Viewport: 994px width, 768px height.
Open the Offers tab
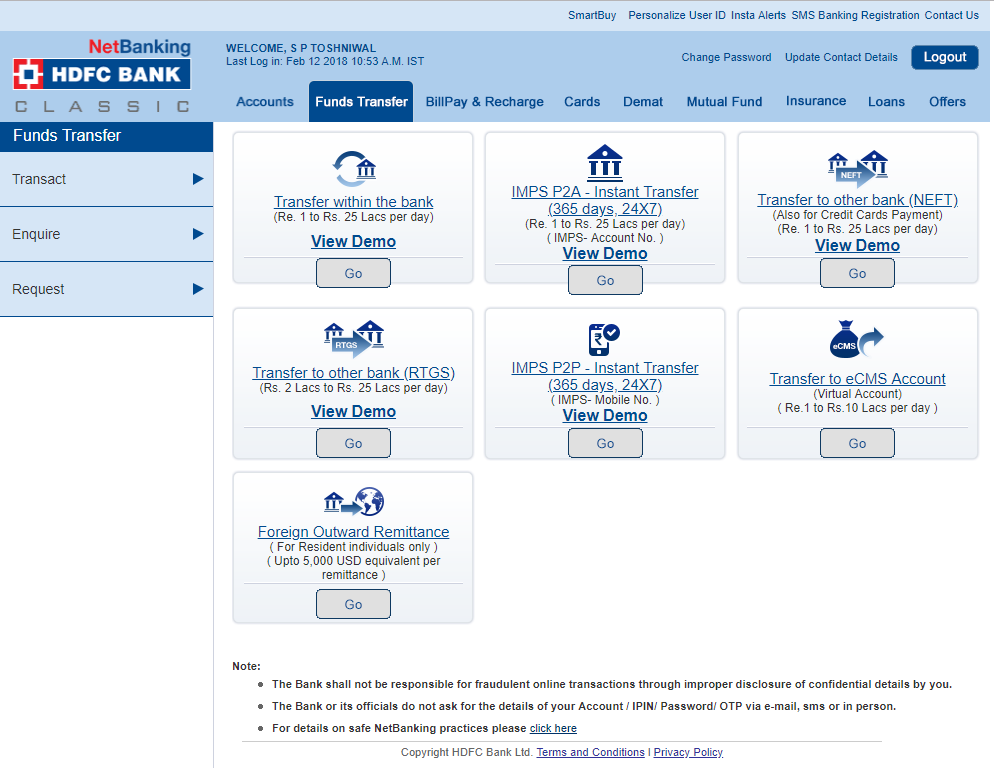point(947,101)
